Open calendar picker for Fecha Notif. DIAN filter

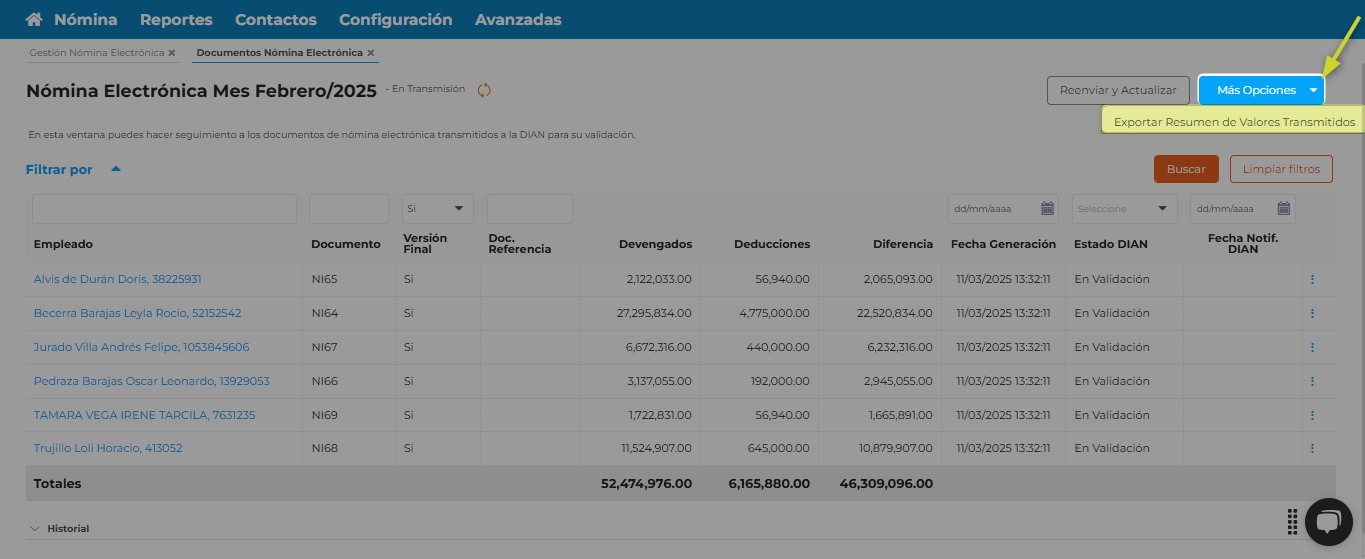tap(1284, 209)
